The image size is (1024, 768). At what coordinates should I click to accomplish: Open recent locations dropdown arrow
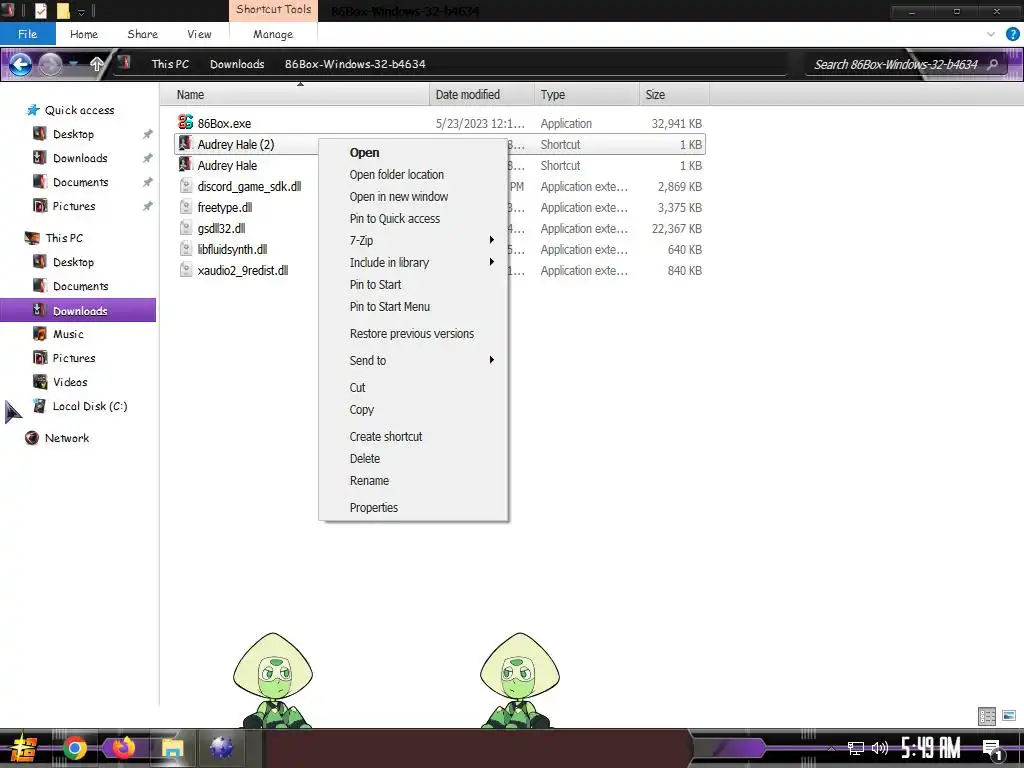click(x=74, y=64)
